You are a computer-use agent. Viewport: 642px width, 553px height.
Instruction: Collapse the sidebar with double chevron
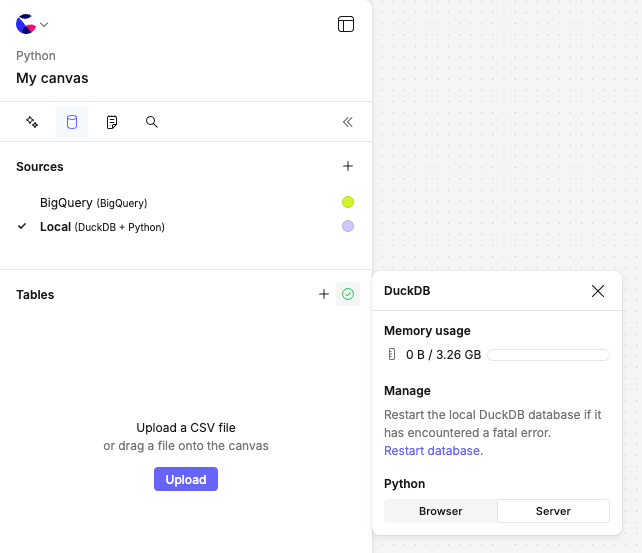pos(348,122)
